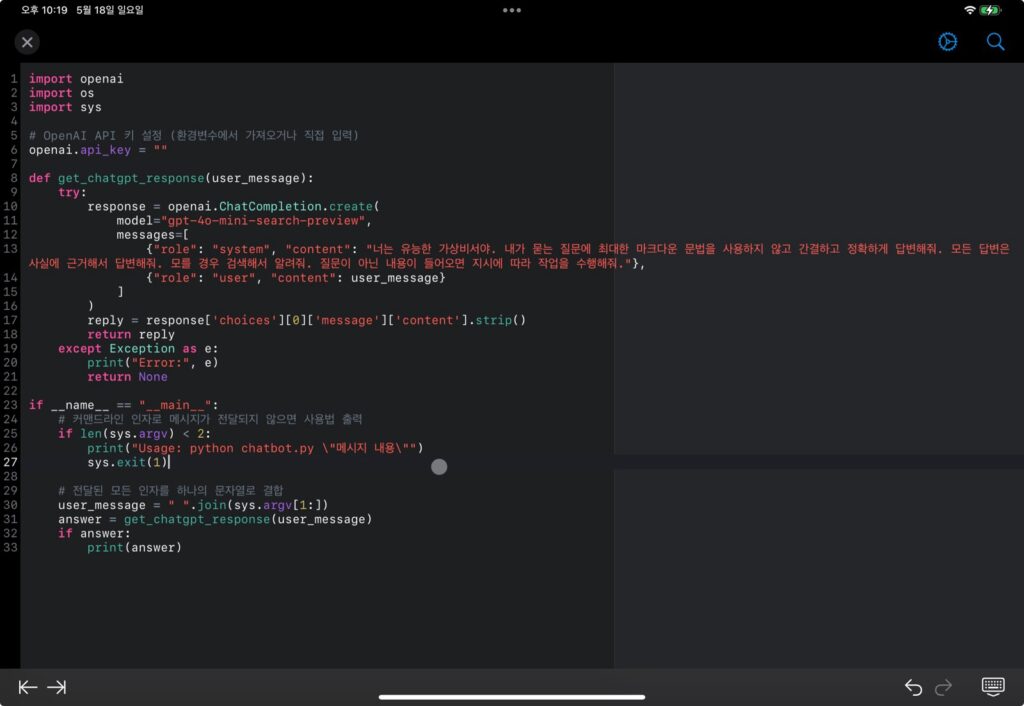Open the run settings gear icon
The image size is (1024, 706).
(x=948, y=42)
